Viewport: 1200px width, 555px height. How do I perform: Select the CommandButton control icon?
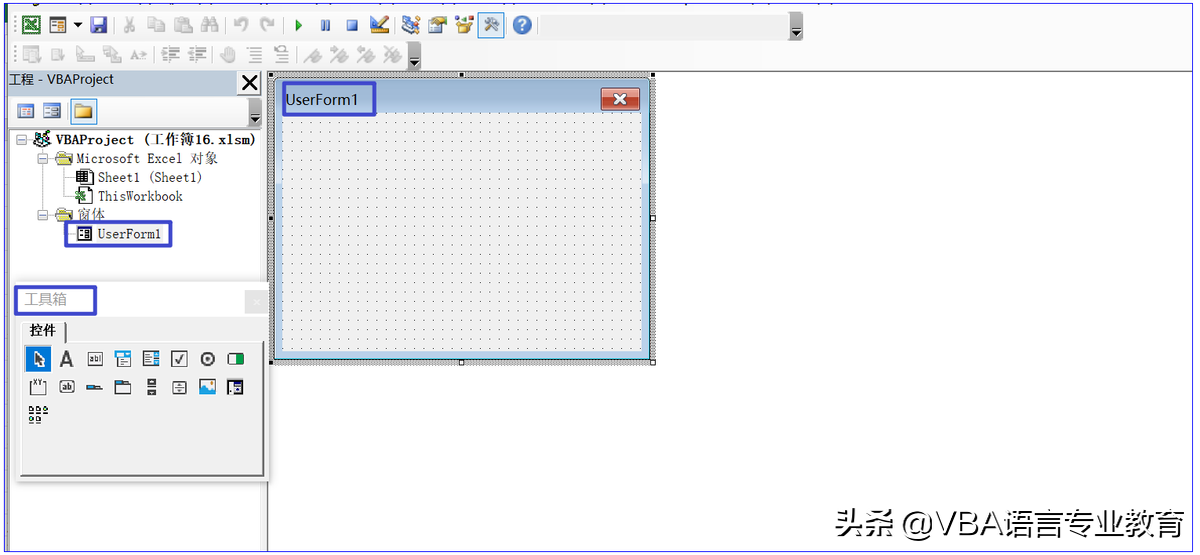pos(67,387)
